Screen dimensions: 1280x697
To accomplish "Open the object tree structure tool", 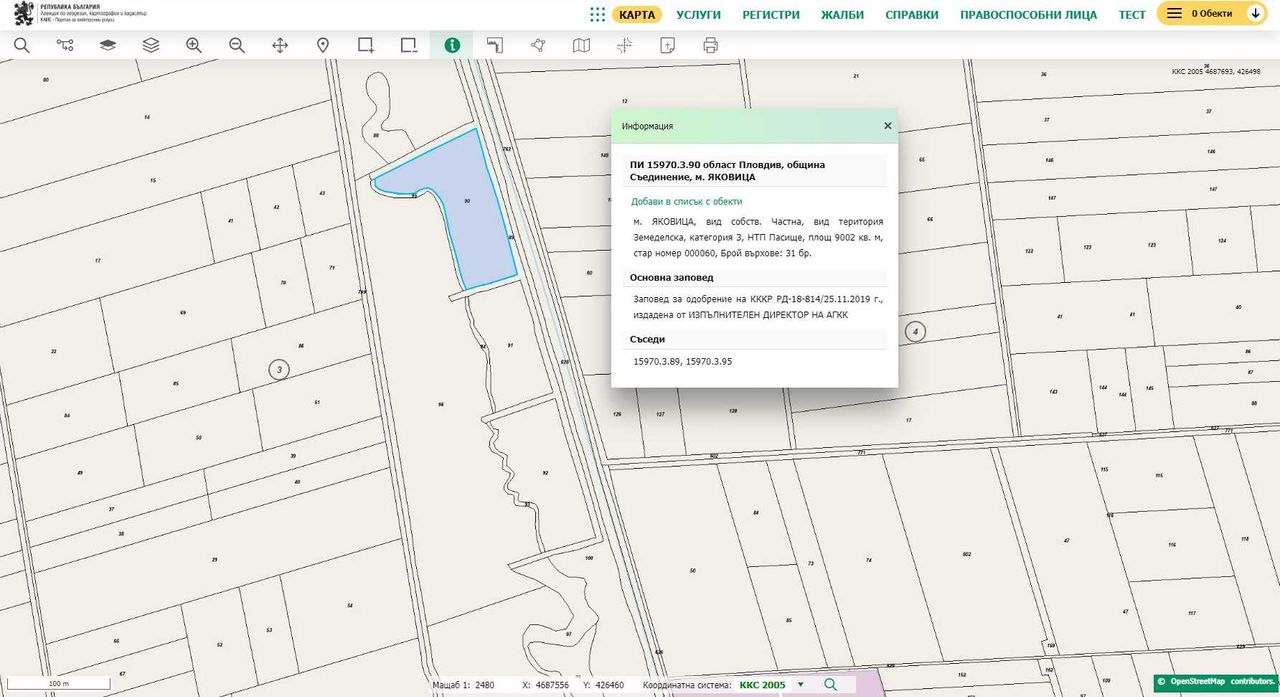I will tap(65, 45).
